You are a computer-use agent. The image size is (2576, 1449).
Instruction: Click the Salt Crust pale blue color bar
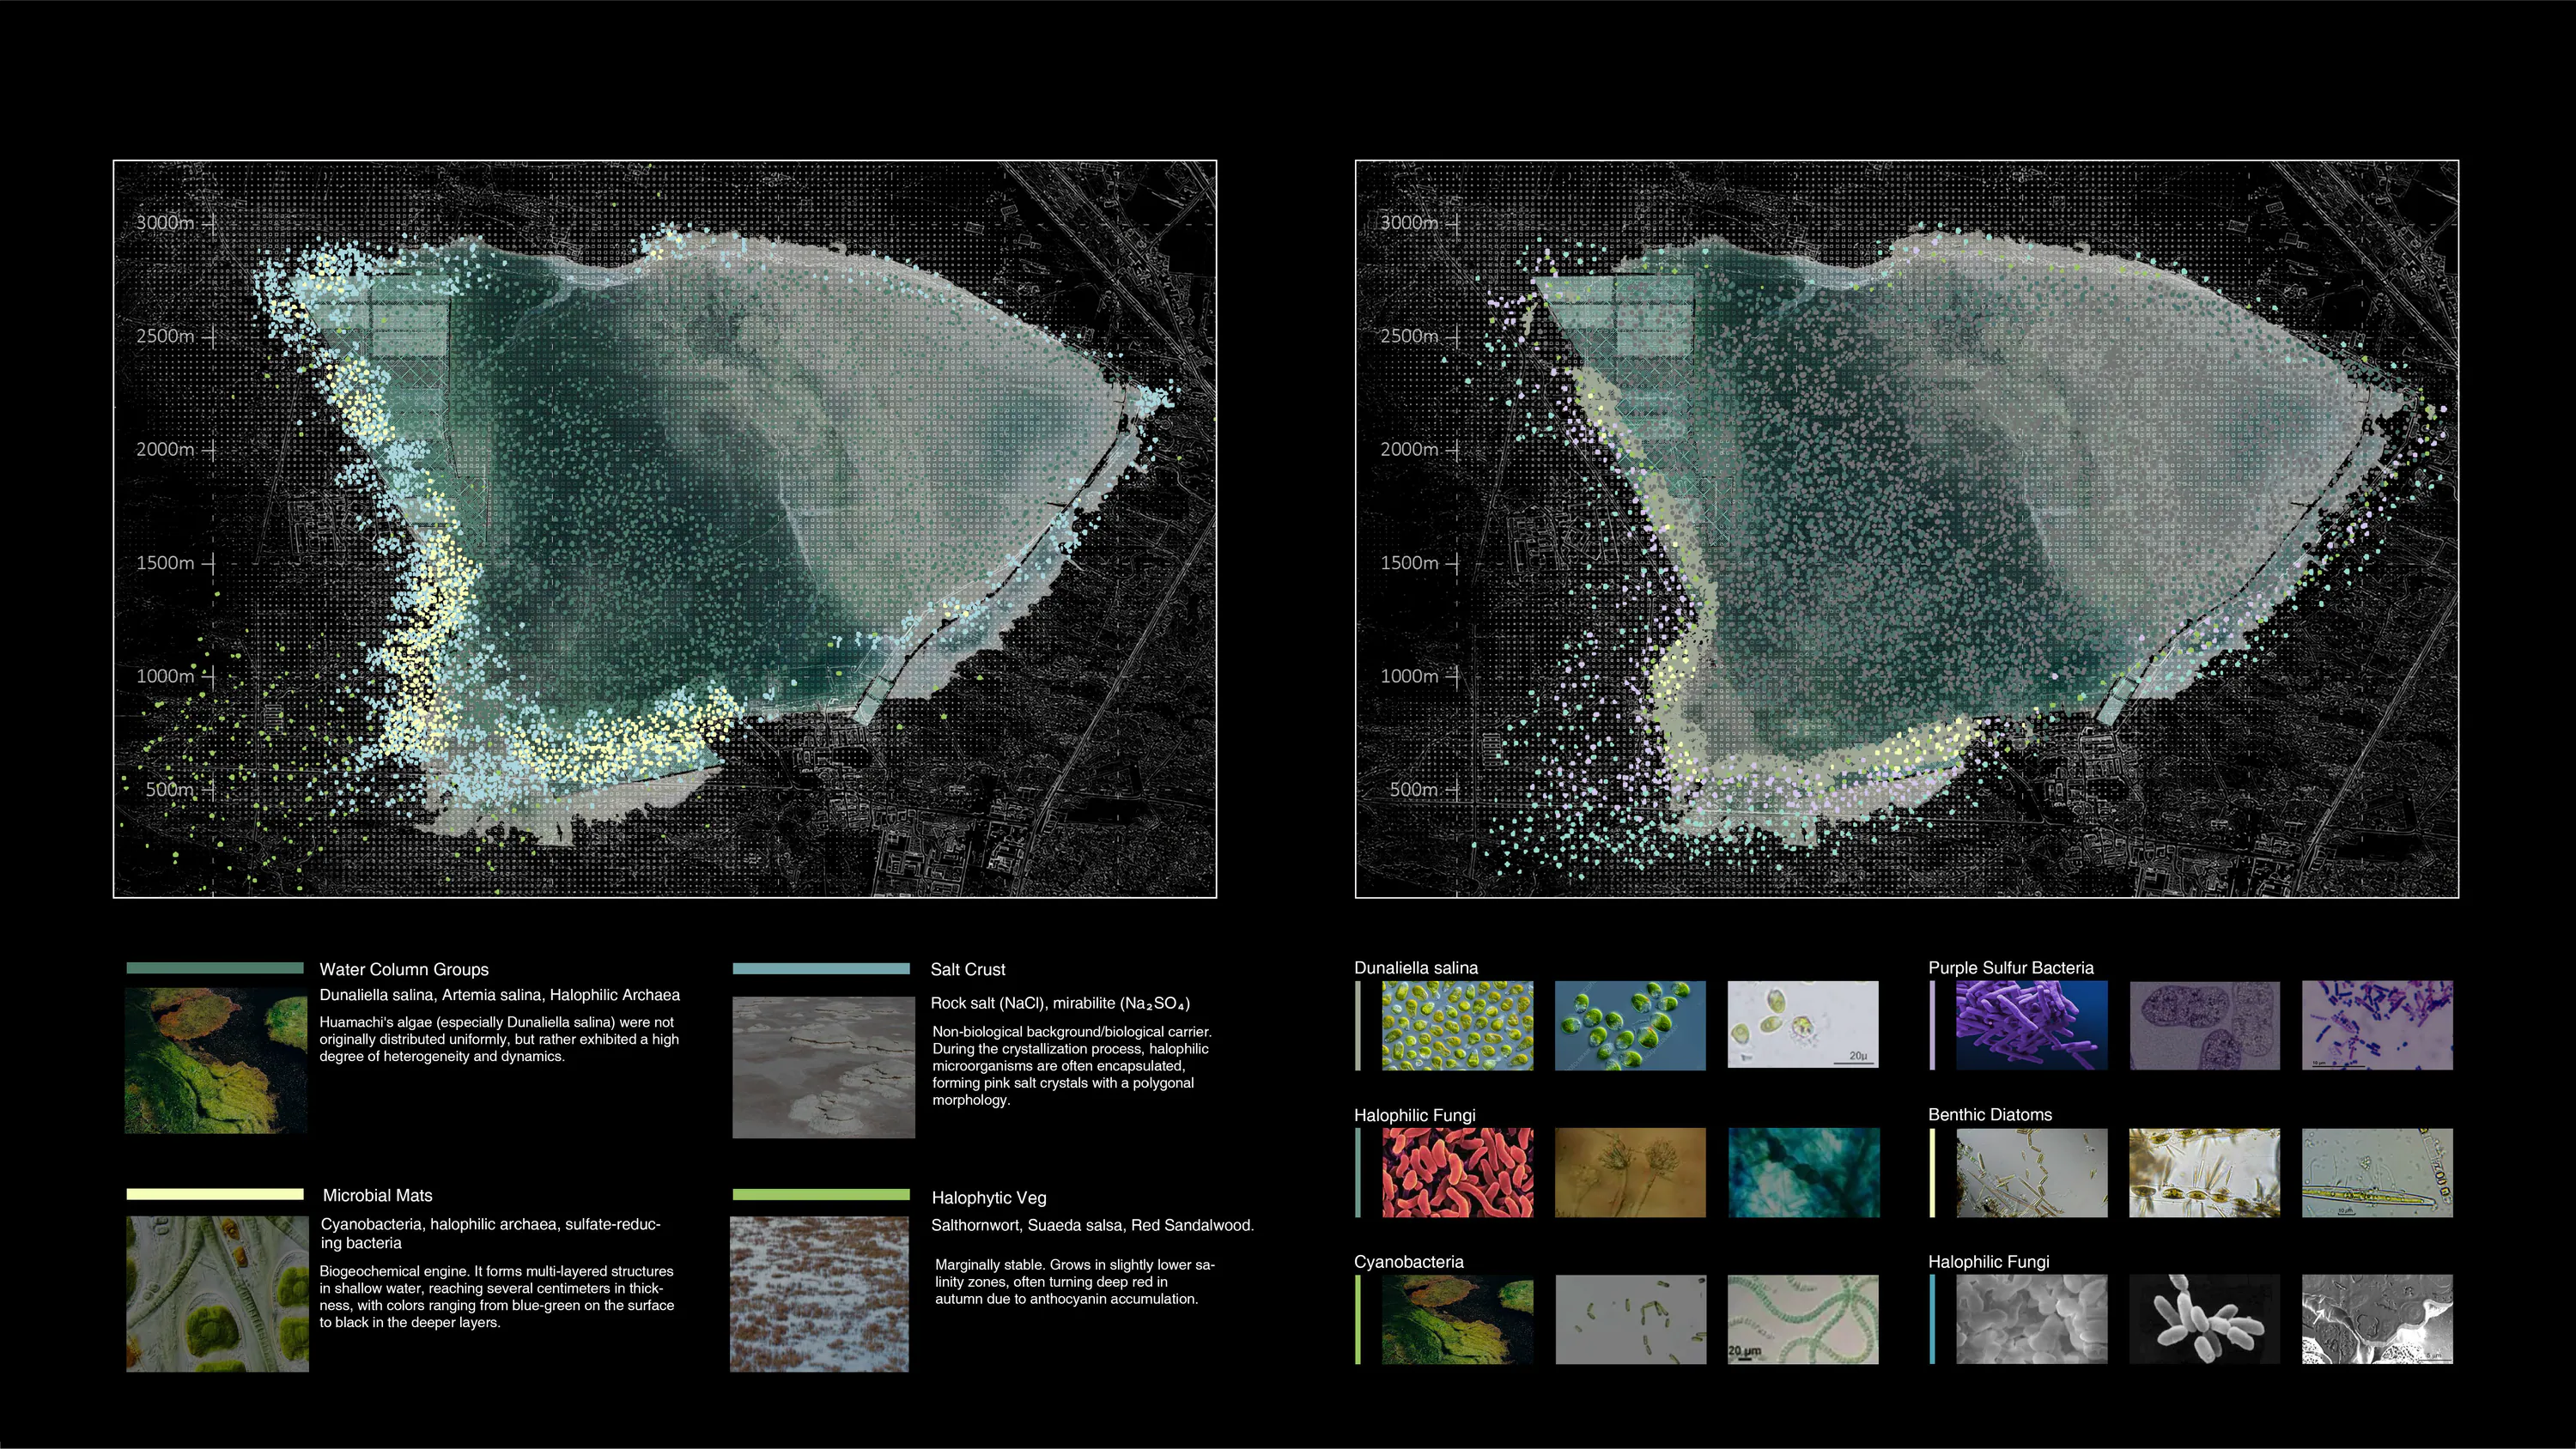(821, 968)
